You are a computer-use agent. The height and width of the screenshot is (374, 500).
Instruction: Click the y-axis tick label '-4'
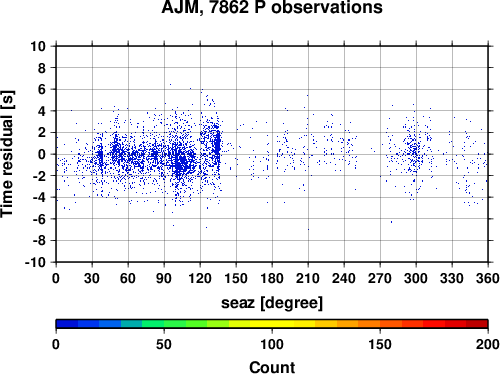point(39,197)
